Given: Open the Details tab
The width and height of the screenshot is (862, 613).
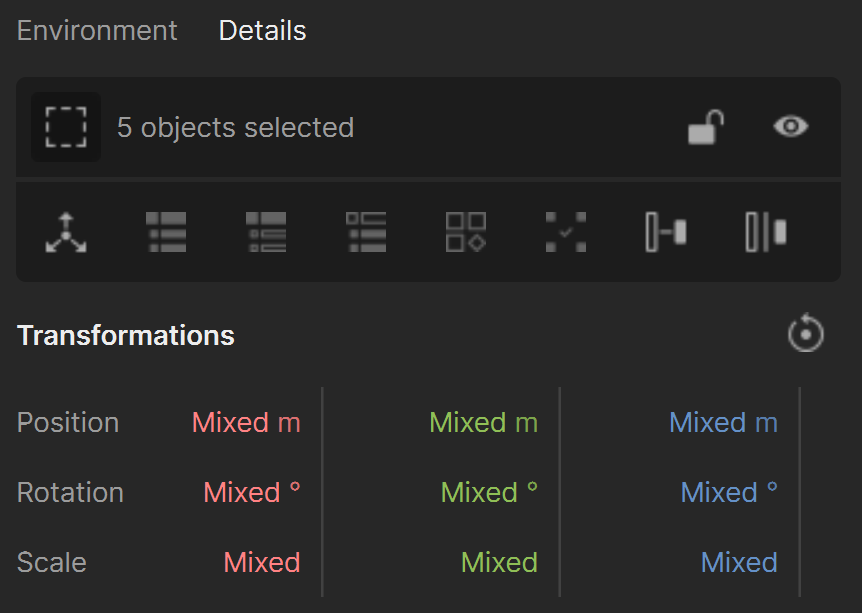Looking at the screenshot, I should 262,30.
